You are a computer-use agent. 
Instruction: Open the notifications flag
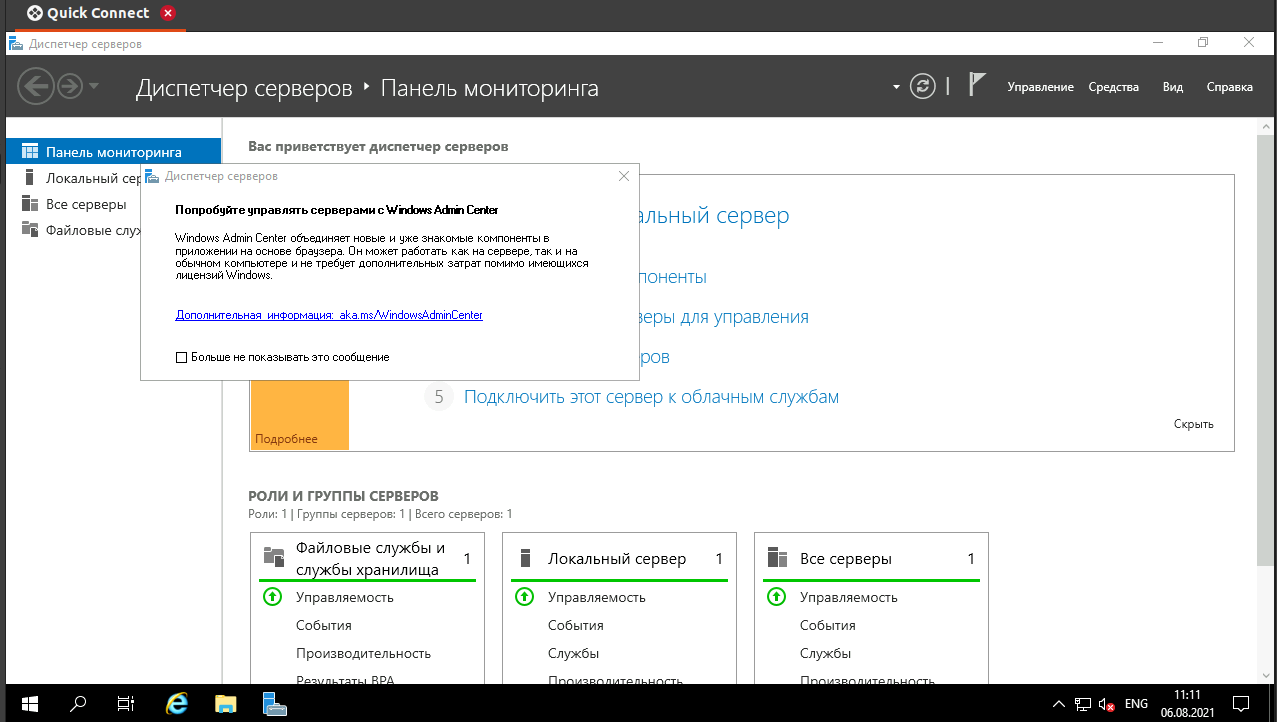[x=977, y=85]
